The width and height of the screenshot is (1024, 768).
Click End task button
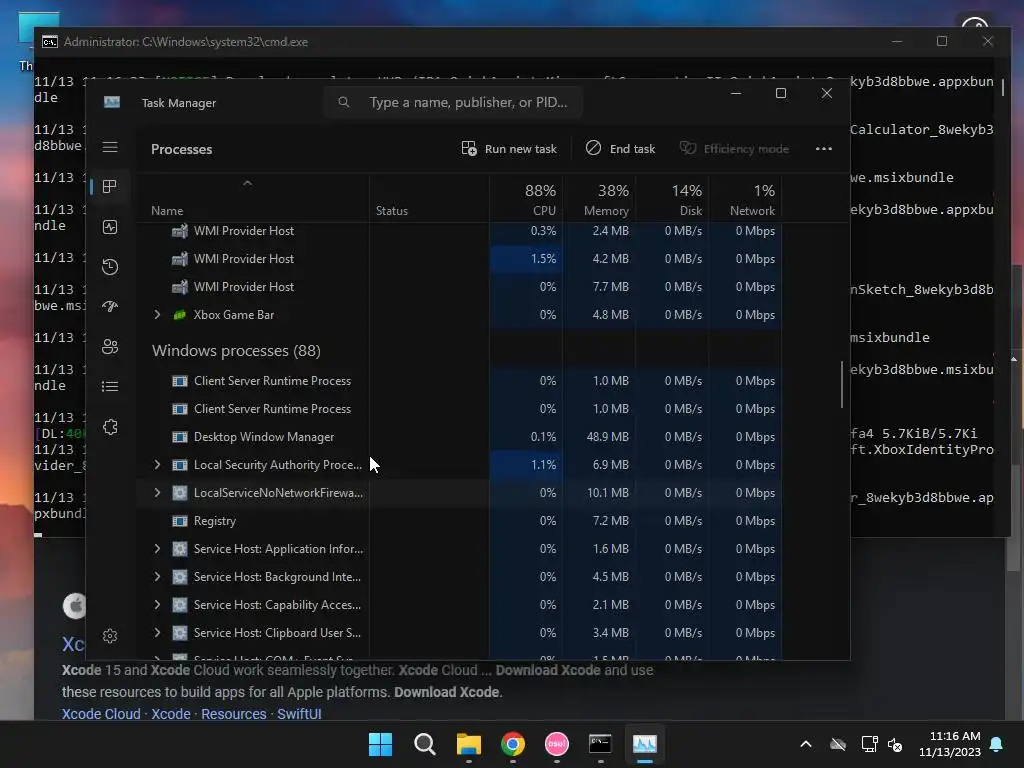coord(620,149)
